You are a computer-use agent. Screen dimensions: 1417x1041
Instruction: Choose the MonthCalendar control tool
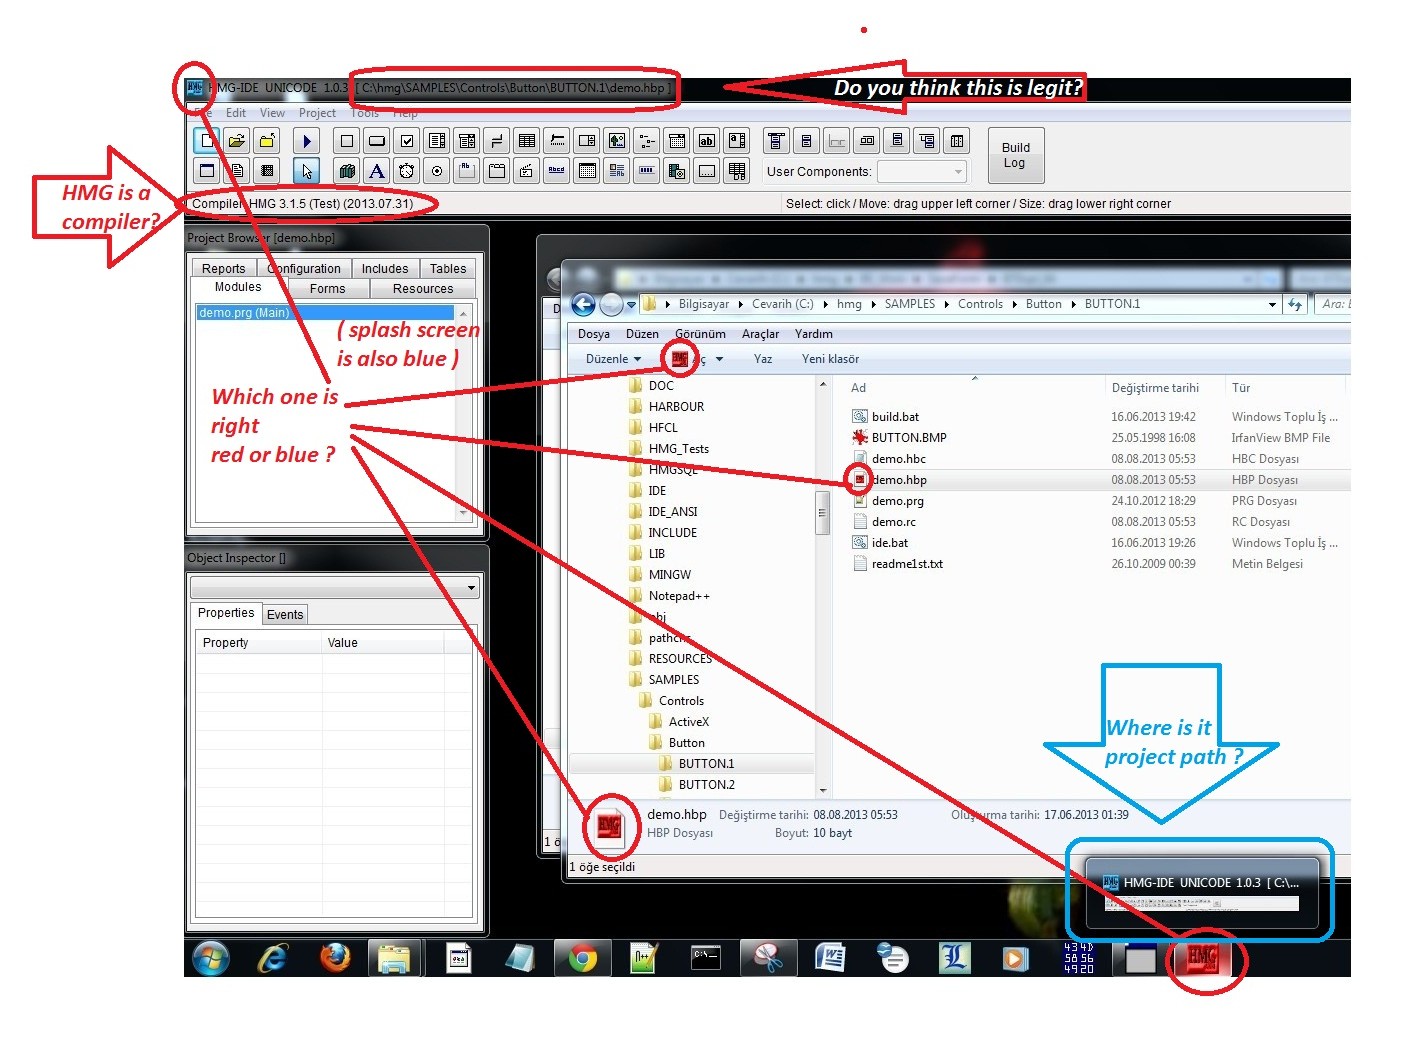coord(587,171)
